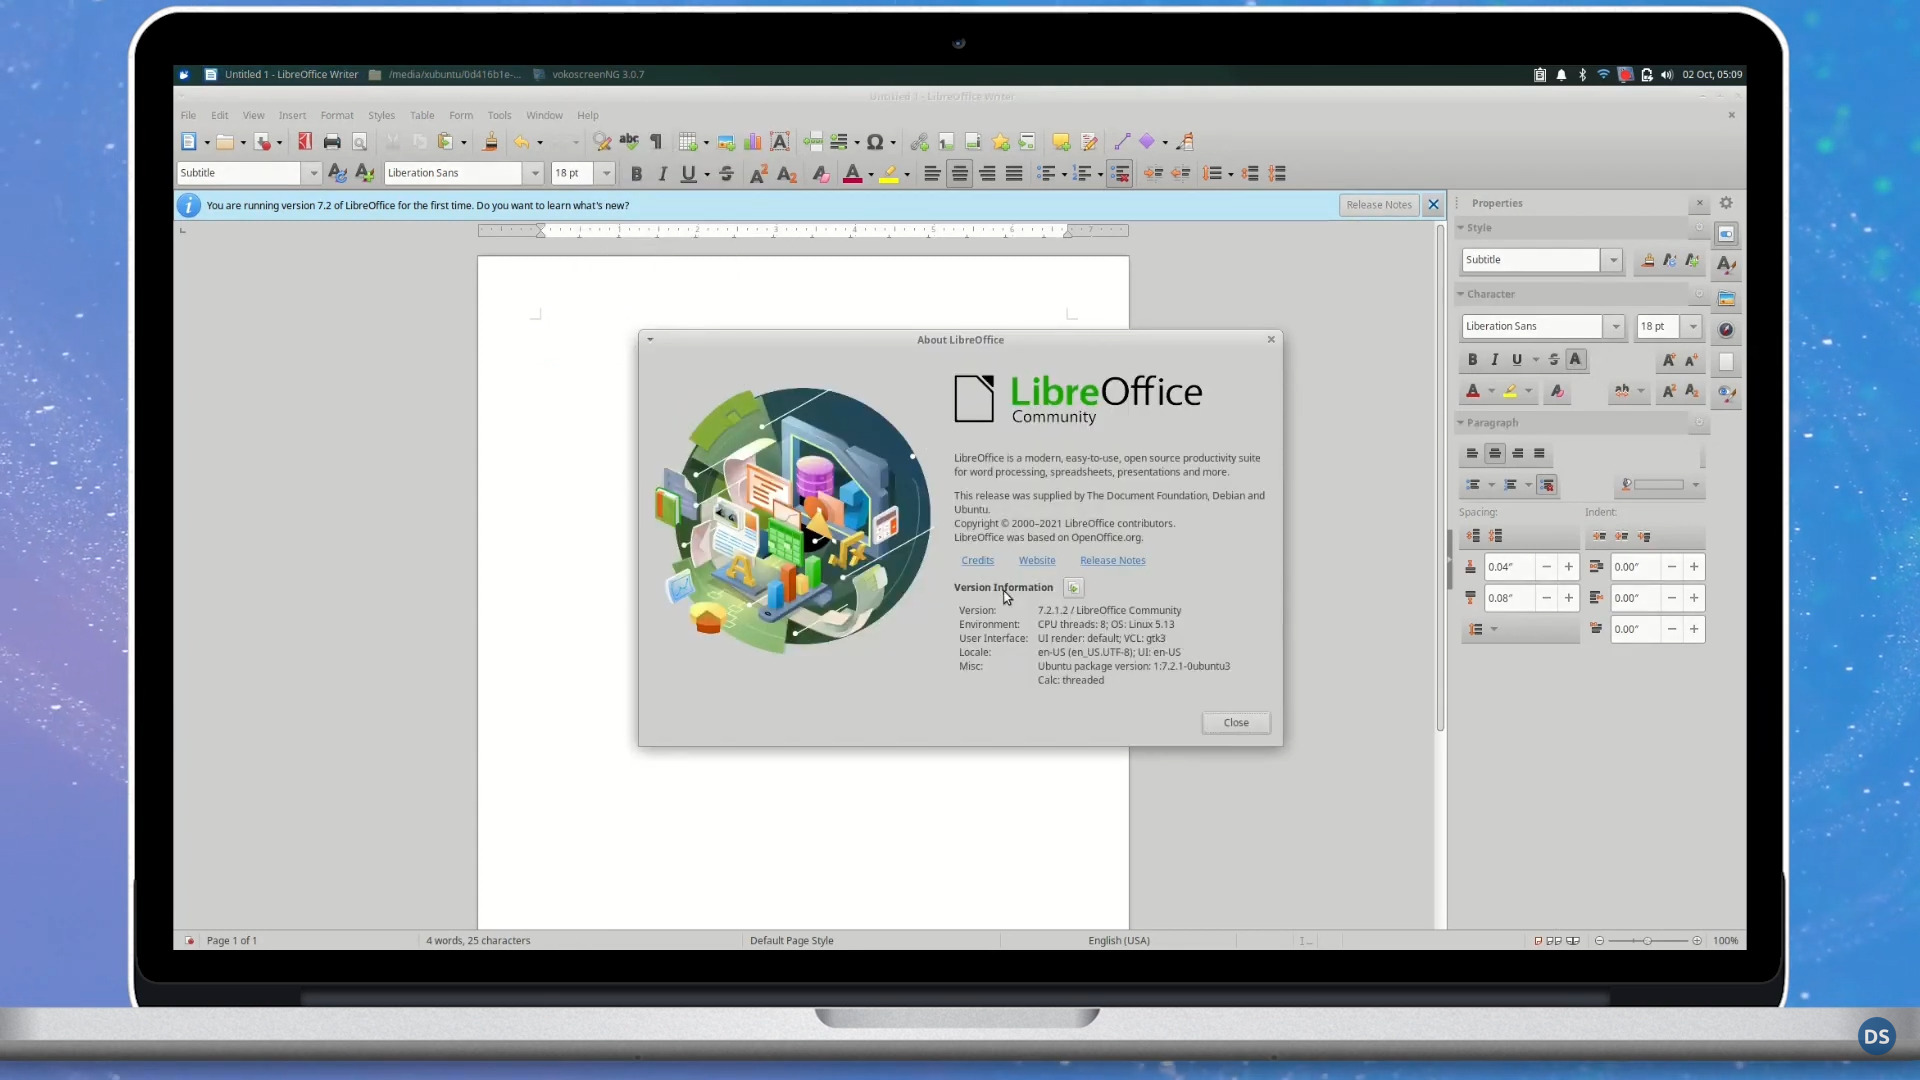The image size is (1920, 1080).
Task: Open the highlighting color dropdown arrow in toolbar
Action: [x=907, y=175]
